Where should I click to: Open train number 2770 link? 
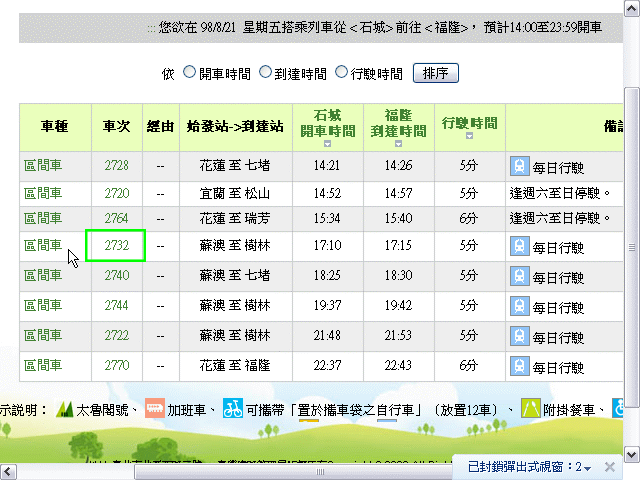click(x=116, y=365)
